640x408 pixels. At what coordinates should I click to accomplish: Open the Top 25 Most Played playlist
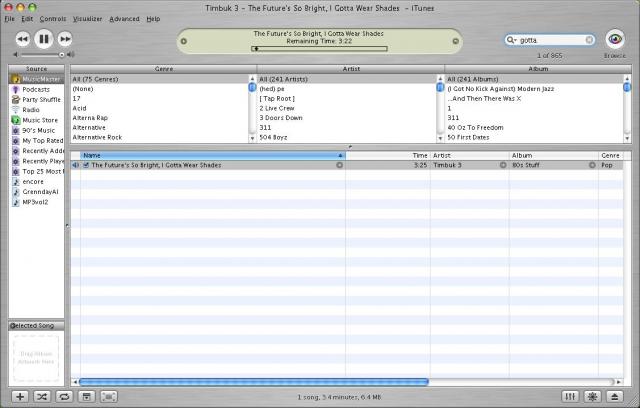point(36,172)
